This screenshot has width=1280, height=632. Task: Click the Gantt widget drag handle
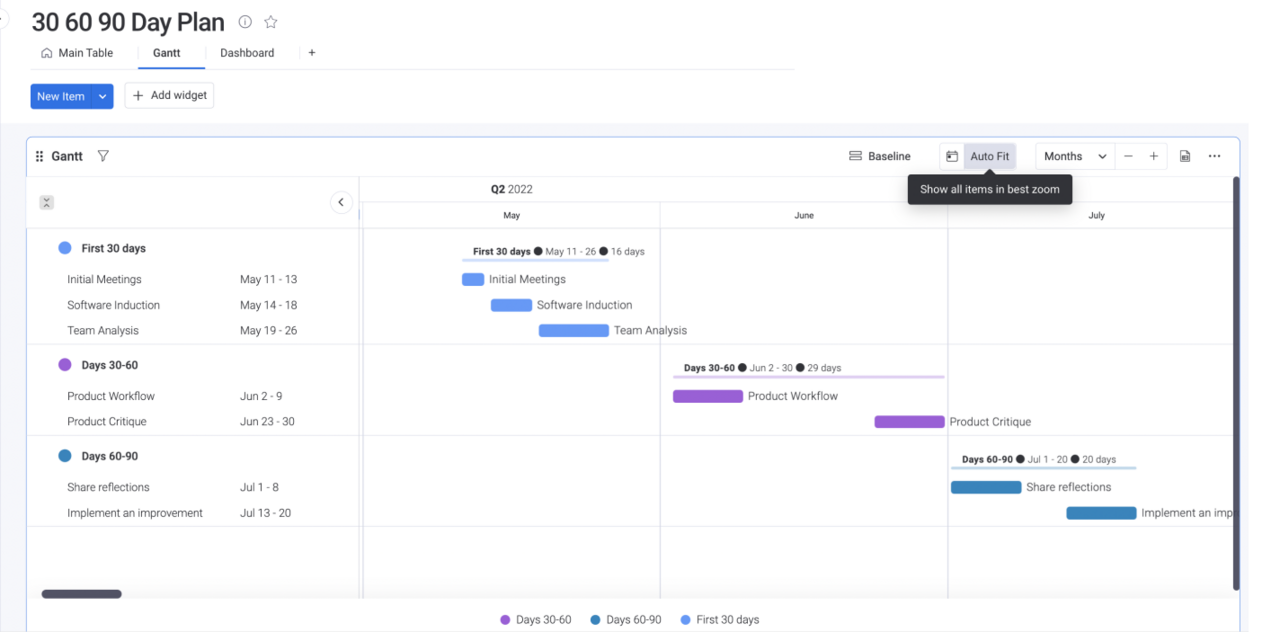(40, 156)
